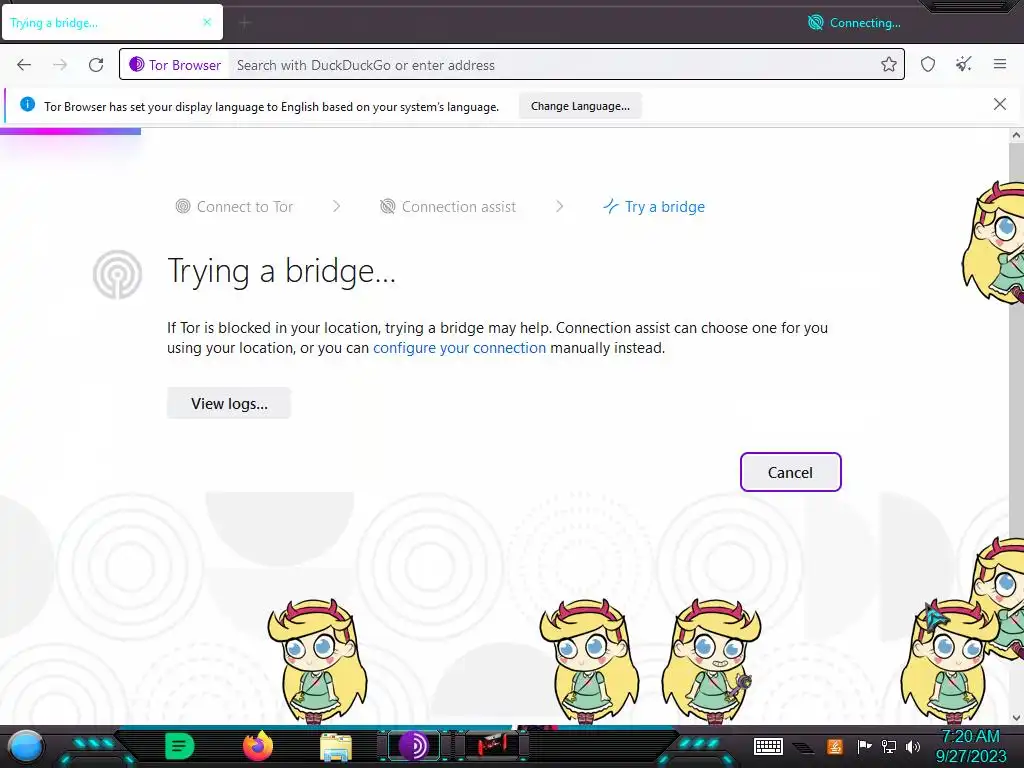Image resolution: width=1024 pixels, height=768 pixels.
Task: Cancel the bridge connection attempt
Action: pos(790,472)
